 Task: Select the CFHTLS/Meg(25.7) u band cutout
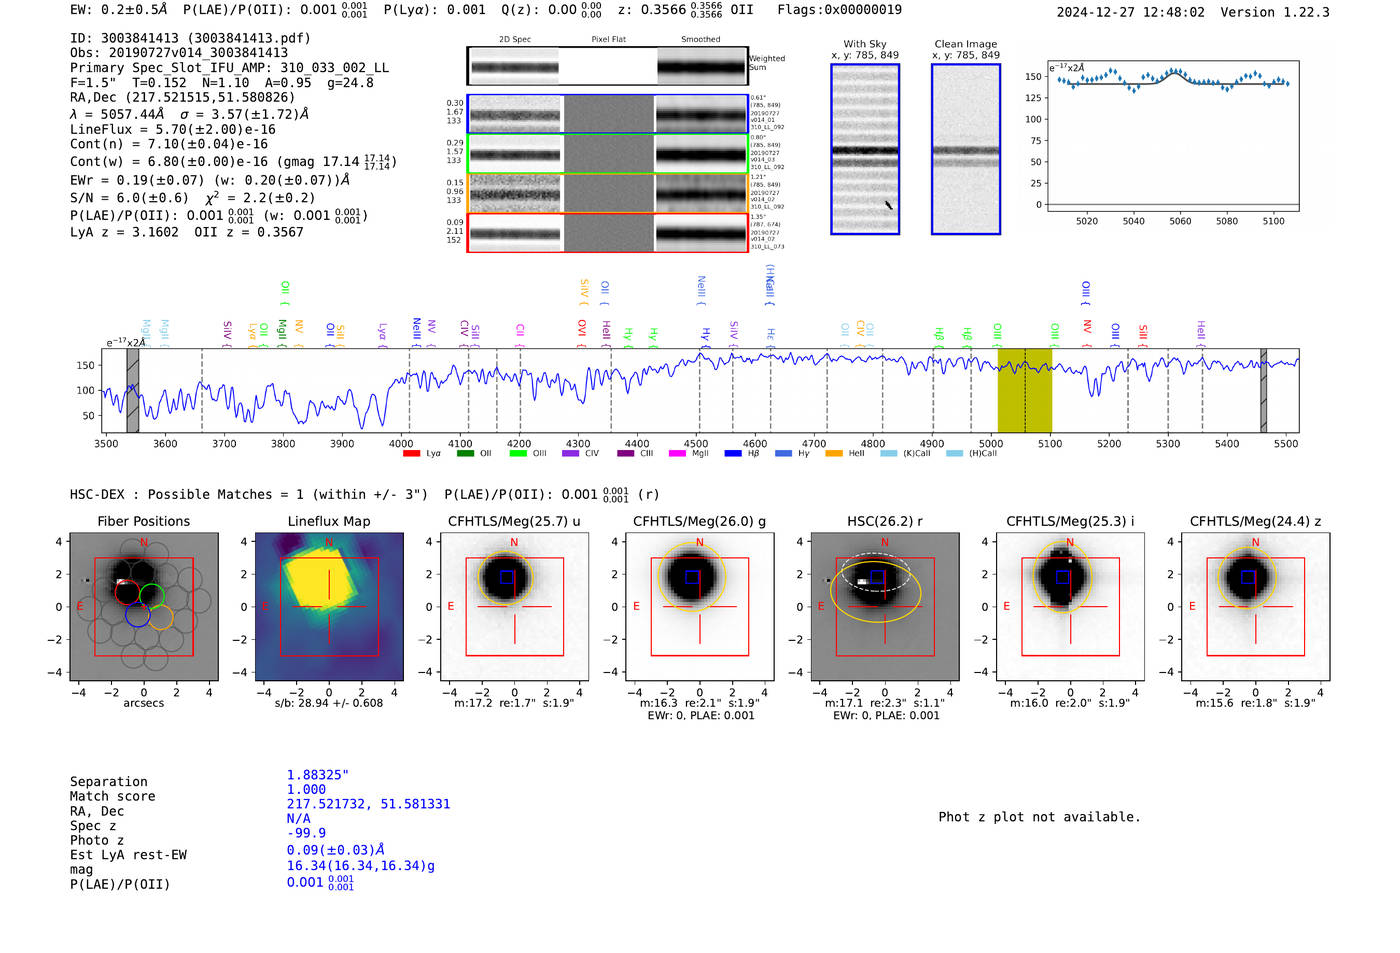514,606
